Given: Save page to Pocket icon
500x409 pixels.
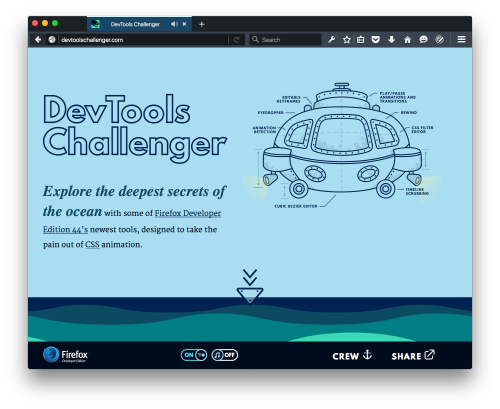Looking at the screenshot, I should click(x=376, y=40).
